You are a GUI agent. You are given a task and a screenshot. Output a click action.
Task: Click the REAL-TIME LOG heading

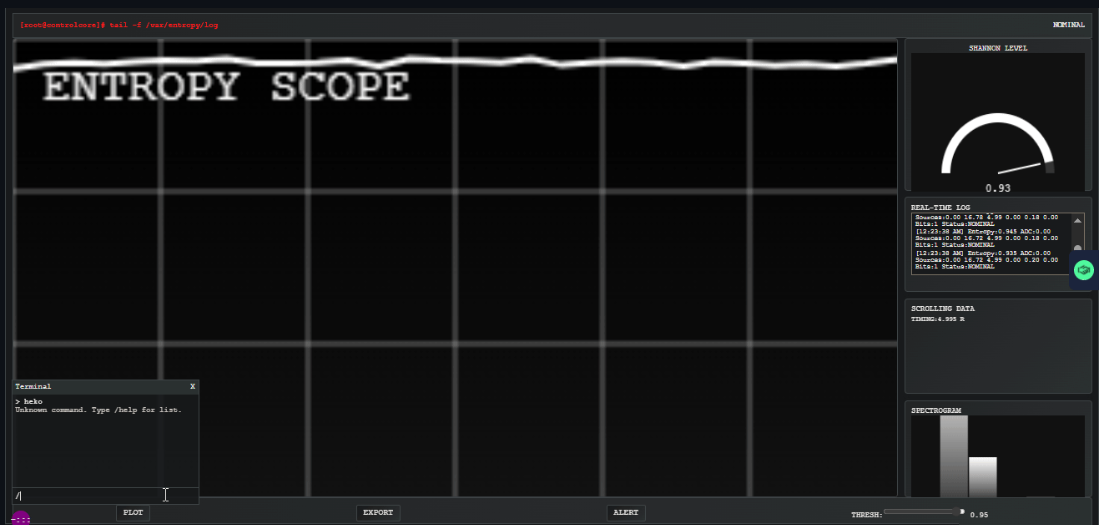point(940,207)
